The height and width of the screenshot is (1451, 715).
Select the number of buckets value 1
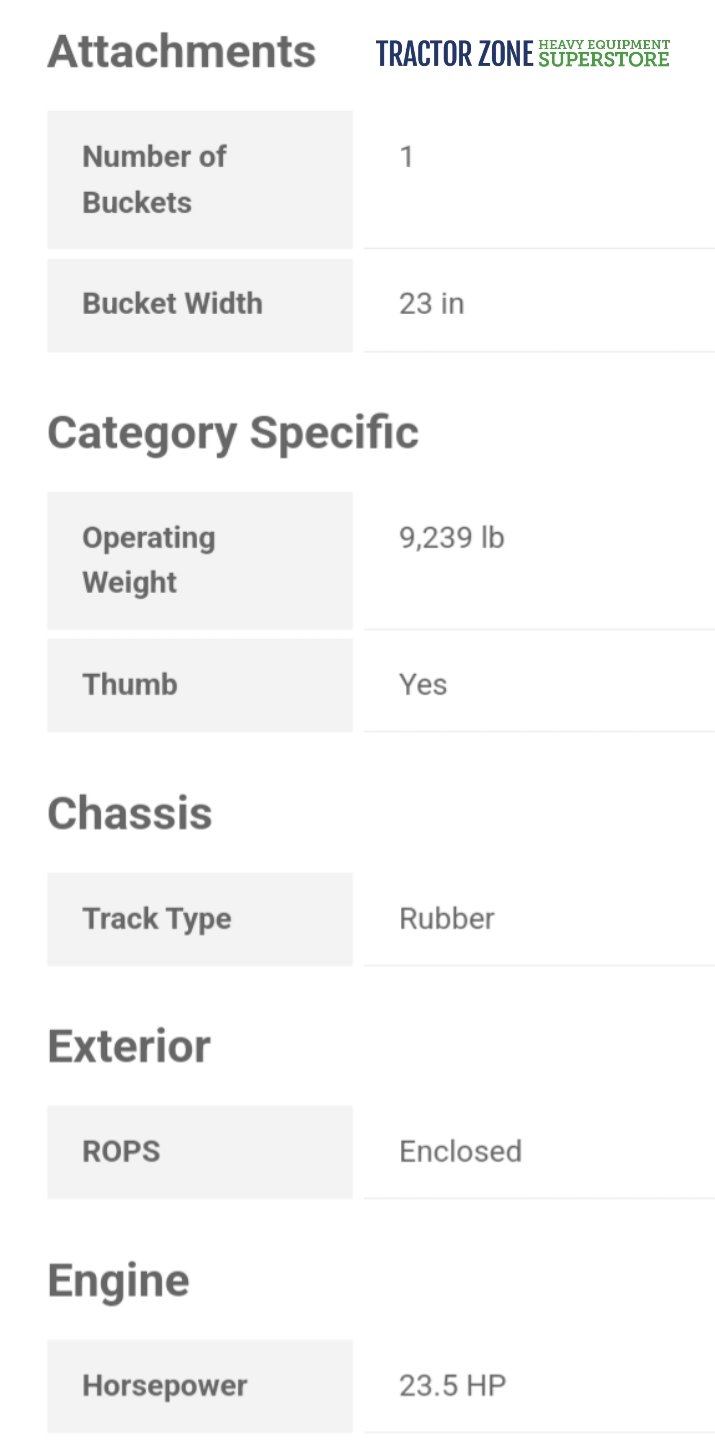click(407, 157)
